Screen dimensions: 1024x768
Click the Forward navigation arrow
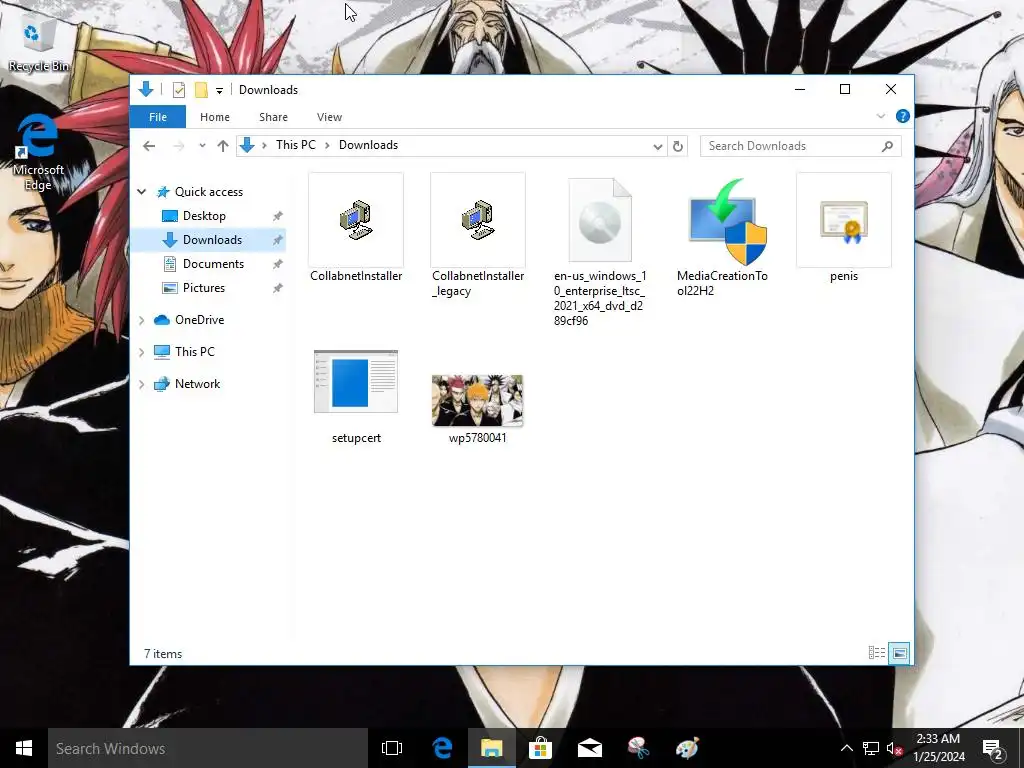(178, 146)
